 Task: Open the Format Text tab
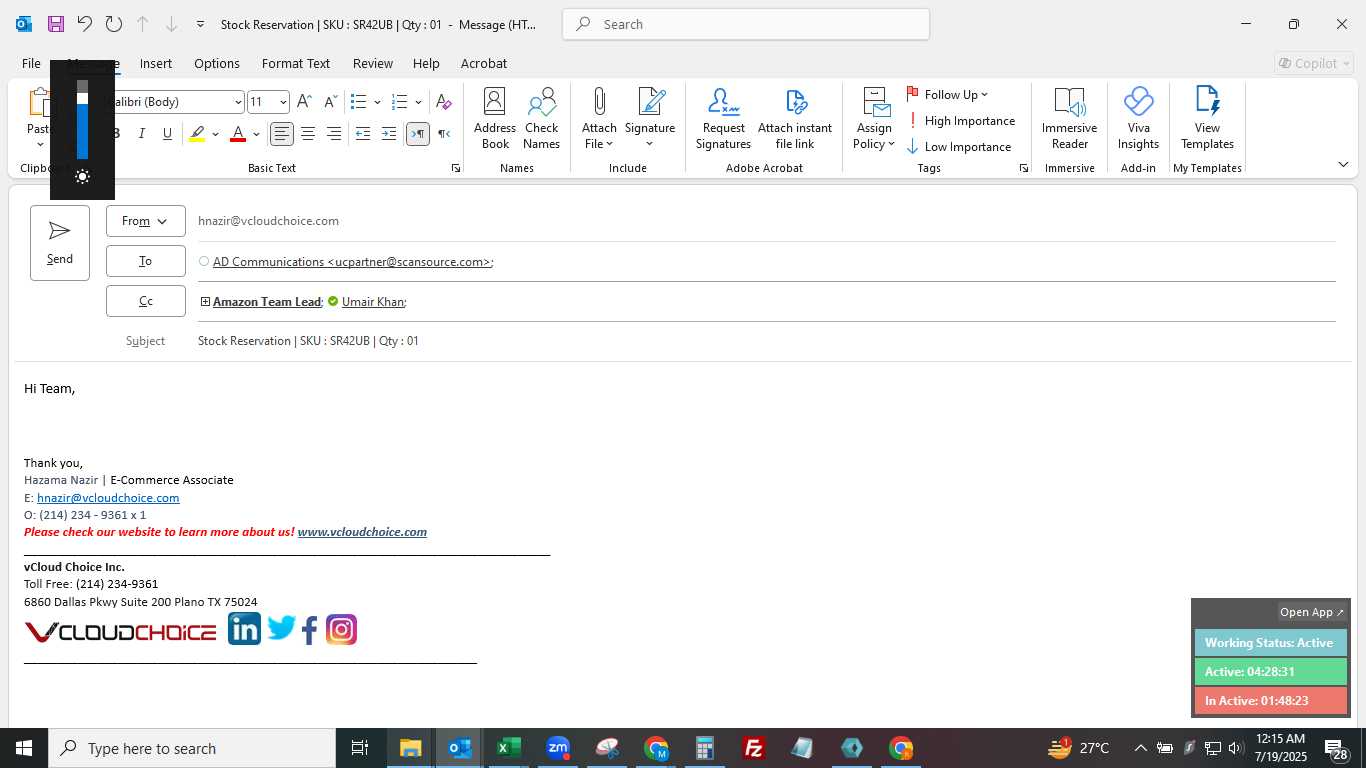pyautogui.click(x=296, y=63)
